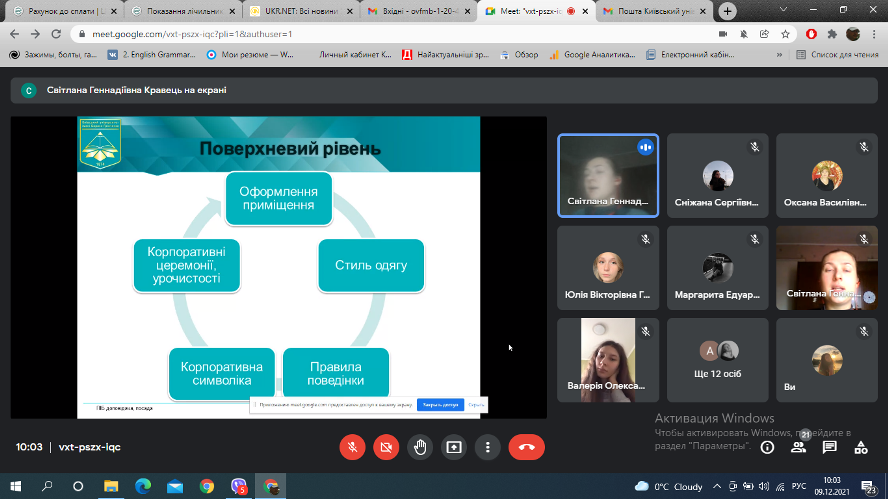
Task: Open the chat panel
Action: point(830,447)
